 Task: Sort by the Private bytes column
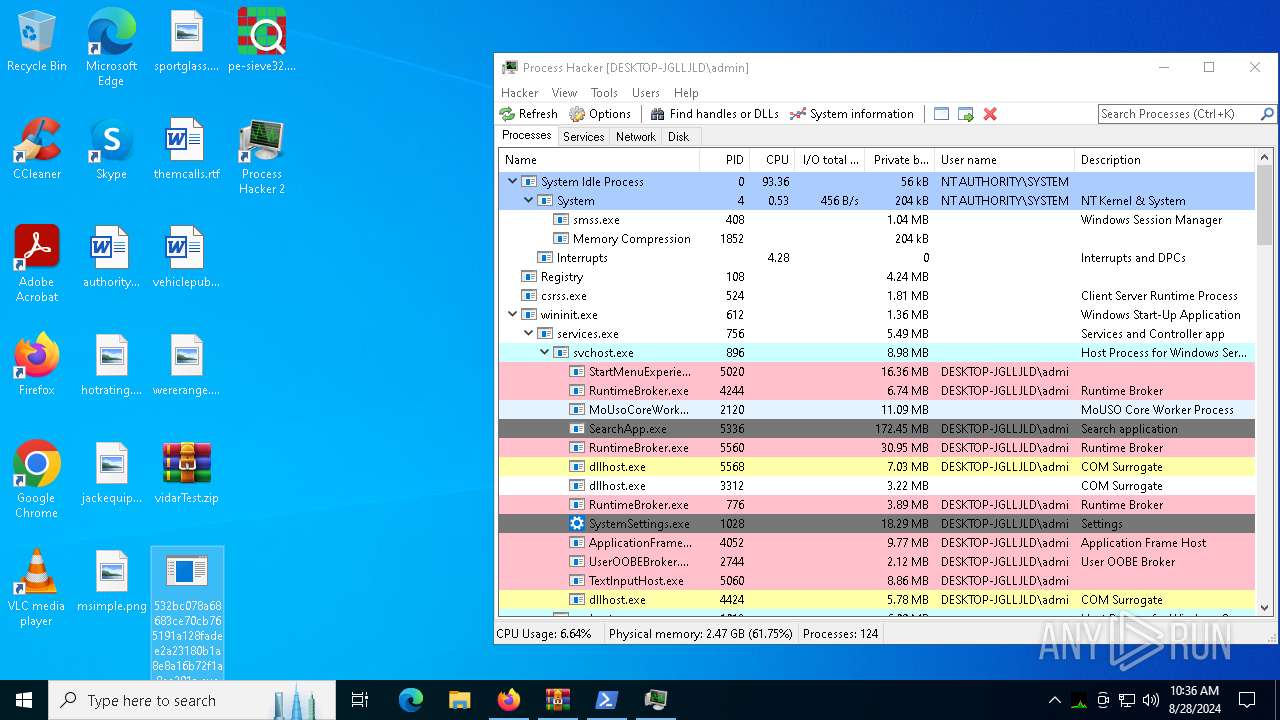pyautogui.click(x=899, y=160)
